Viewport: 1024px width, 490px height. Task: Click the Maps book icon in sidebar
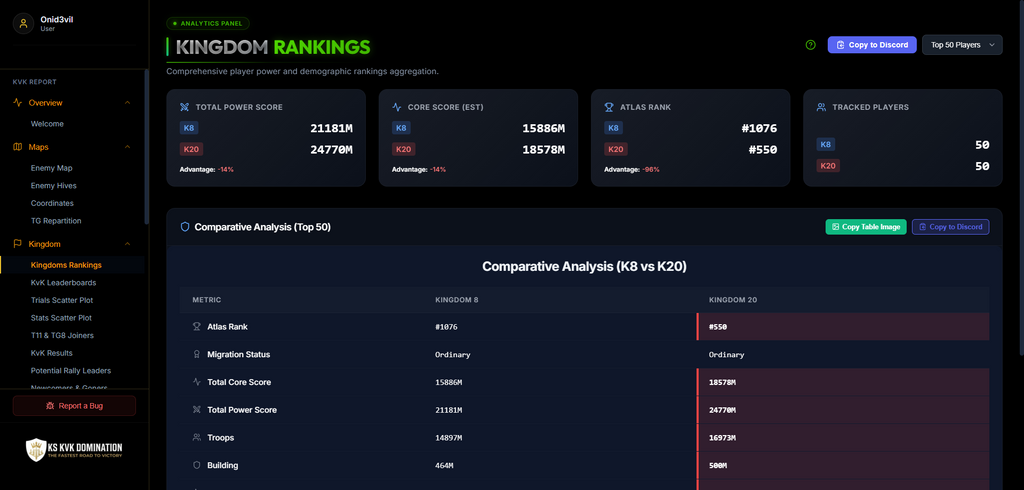(x=18, y=147)
